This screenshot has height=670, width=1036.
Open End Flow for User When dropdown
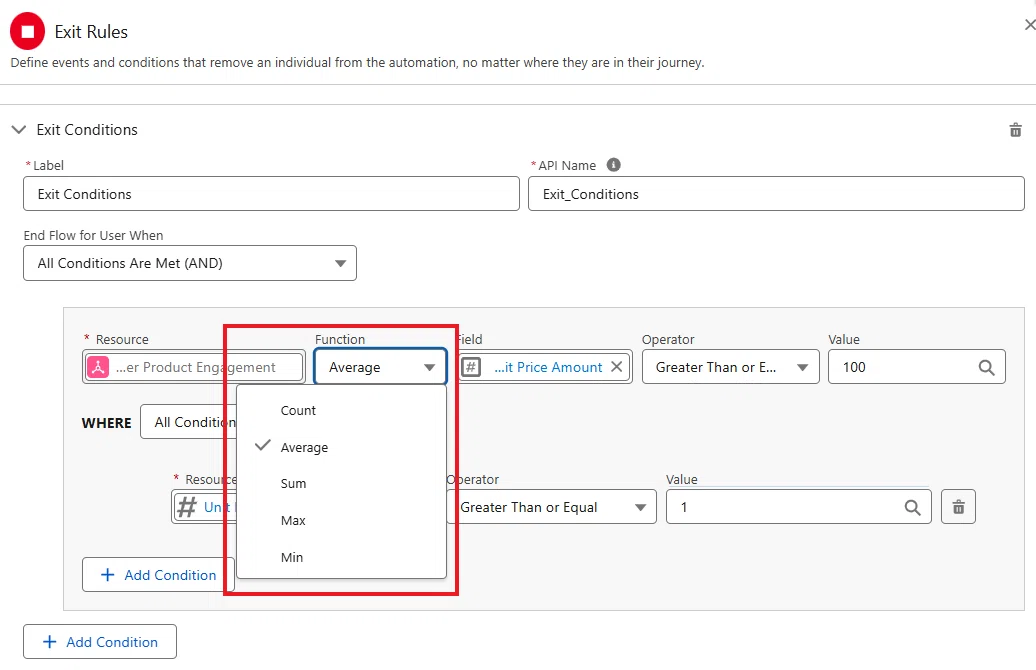[190, 263]
